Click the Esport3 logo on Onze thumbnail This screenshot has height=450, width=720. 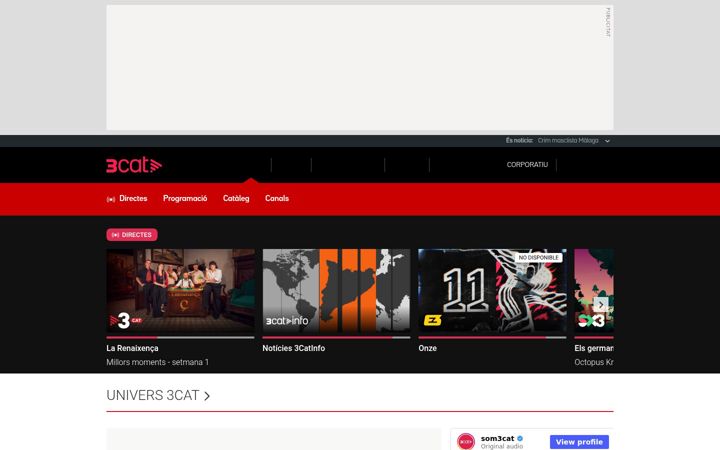(x=432, y=320)
